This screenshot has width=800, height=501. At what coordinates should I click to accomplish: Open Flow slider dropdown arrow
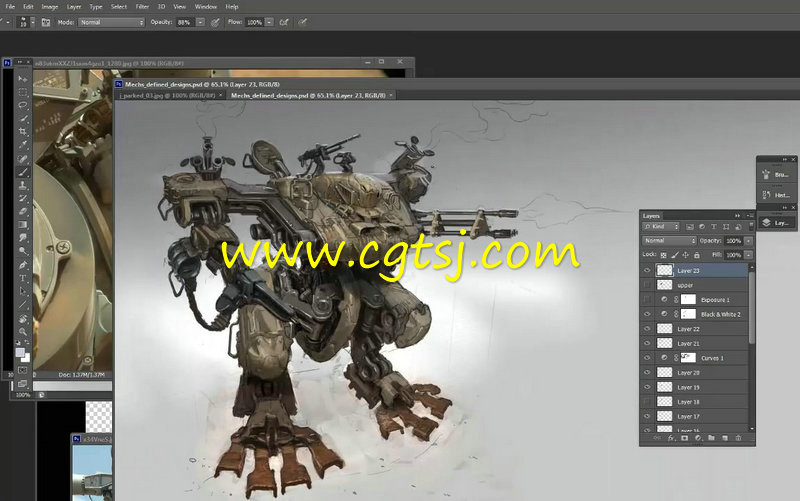pos(269,22)
